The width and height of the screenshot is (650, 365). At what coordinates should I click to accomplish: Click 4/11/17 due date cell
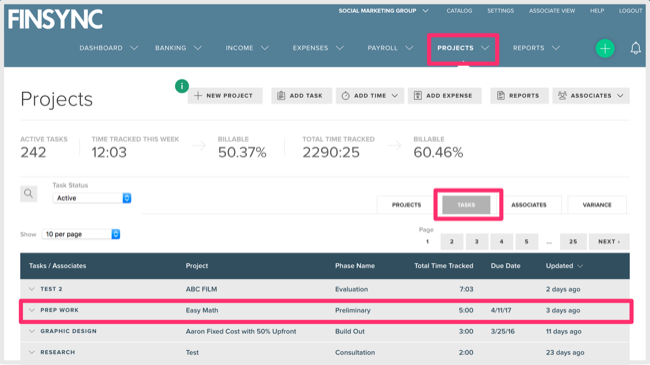(501, 310)
